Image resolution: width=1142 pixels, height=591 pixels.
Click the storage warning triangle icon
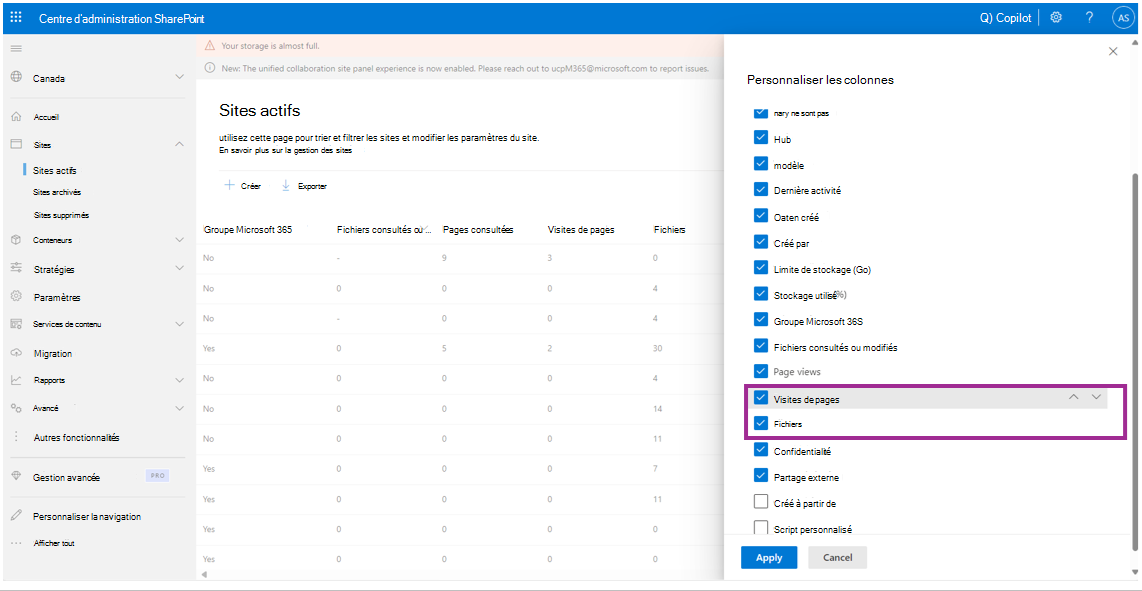click(x=210, y=45)
